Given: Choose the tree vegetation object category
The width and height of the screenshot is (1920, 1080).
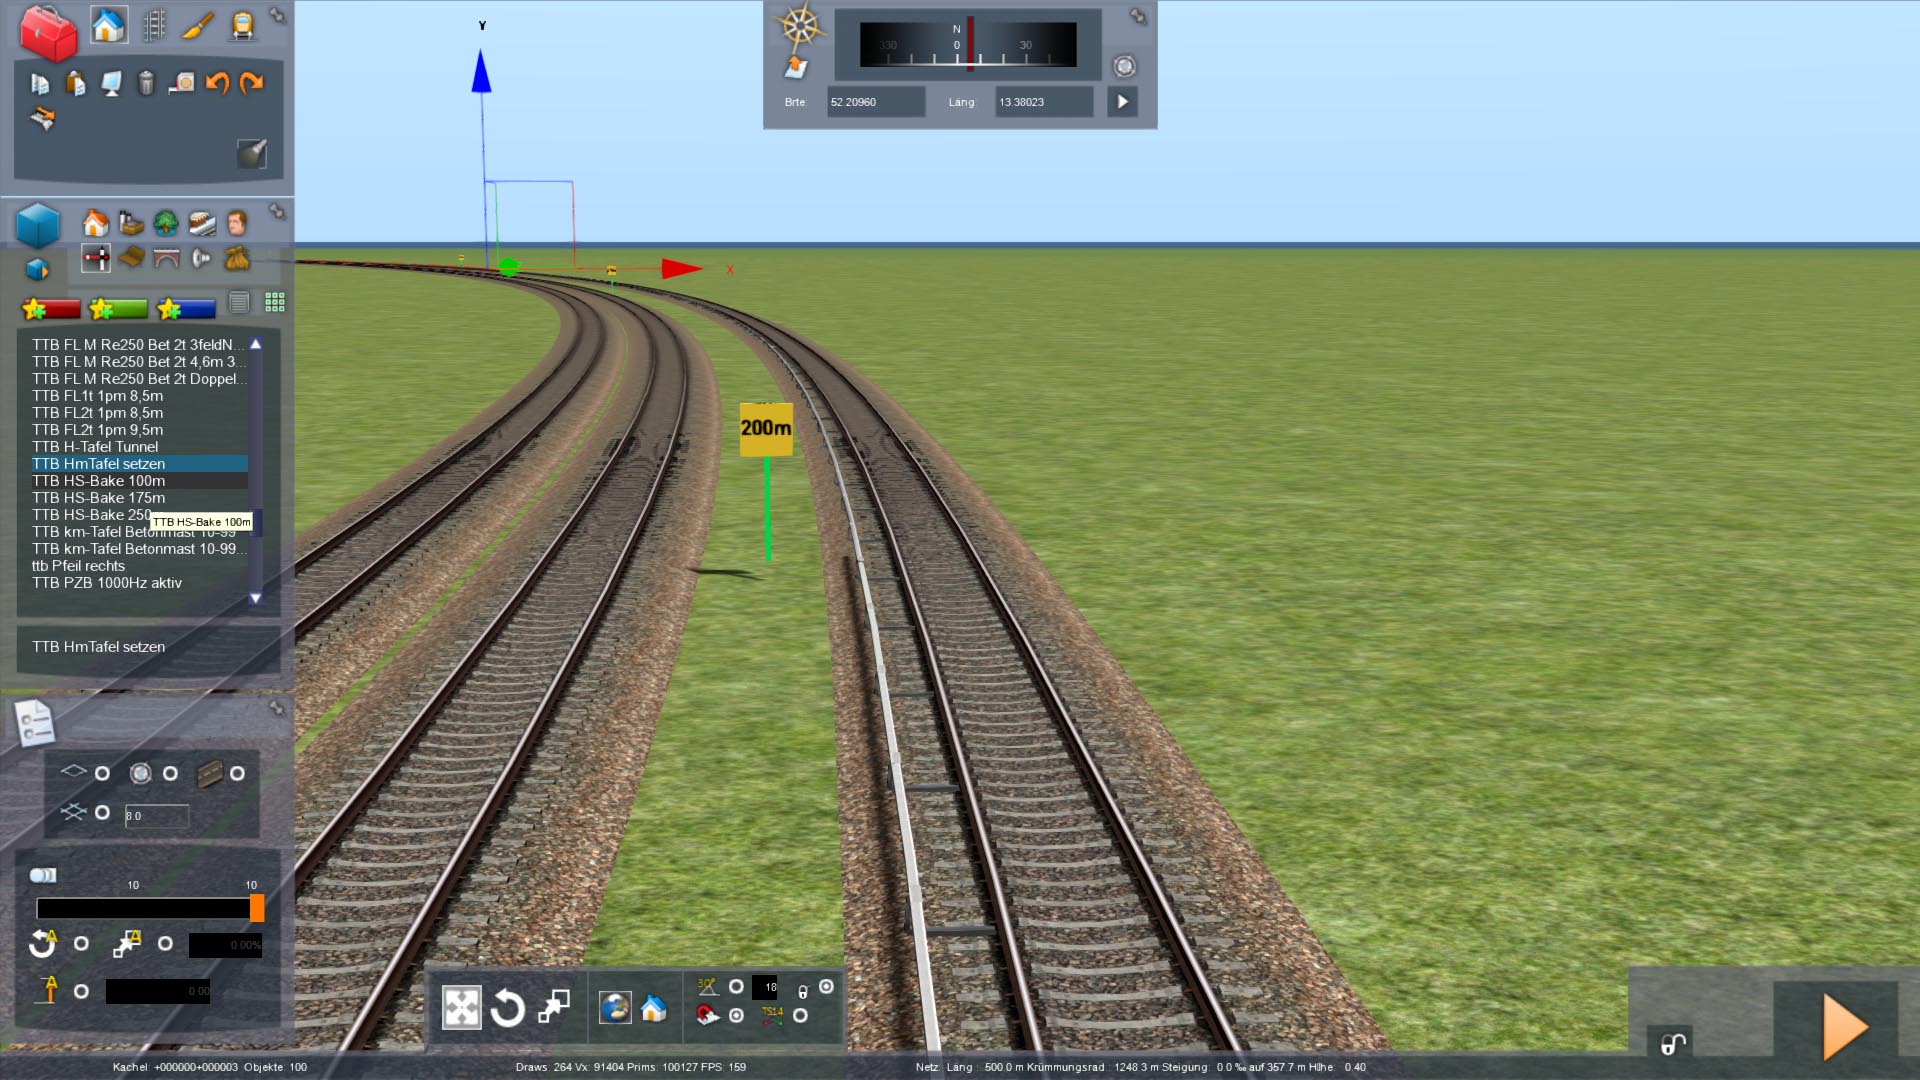Looking at the screenshot, I should tap(166, 222).
